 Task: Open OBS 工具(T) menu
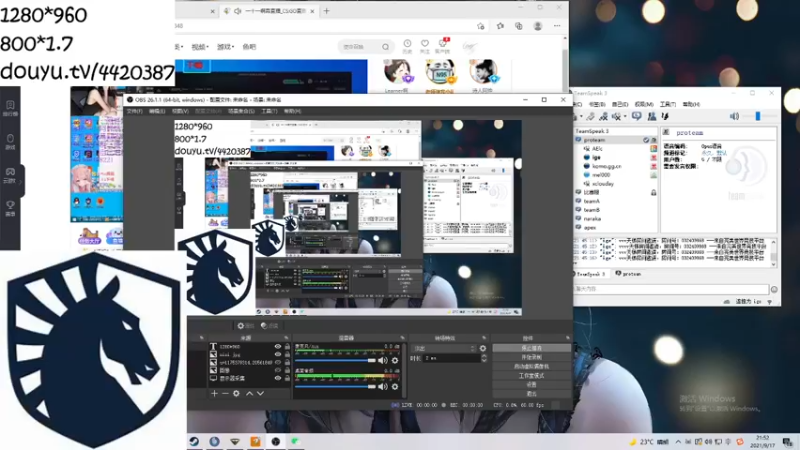click(x=269, y=111)
